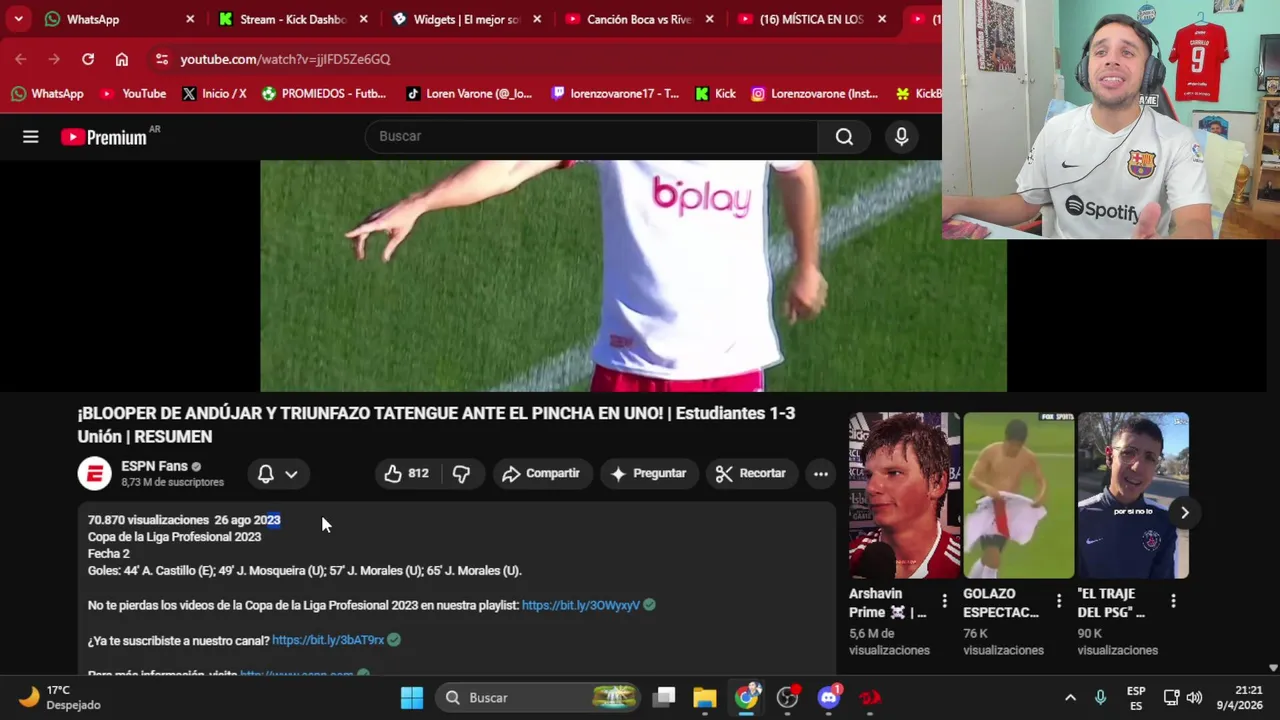Open the bit.ly/3bAT9rx subscribe link
This screenshot has width=1280, height=720.
click(x=328, y=640)
